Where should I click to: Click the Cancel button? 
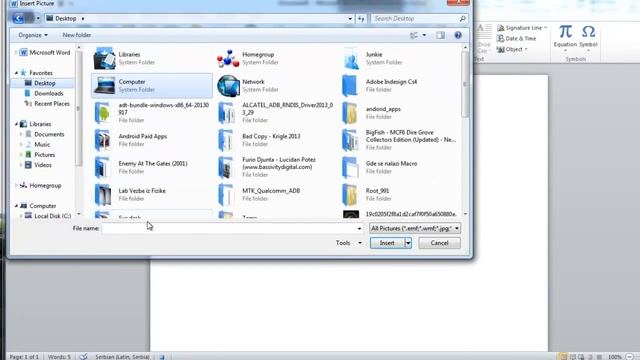[439, 243]
